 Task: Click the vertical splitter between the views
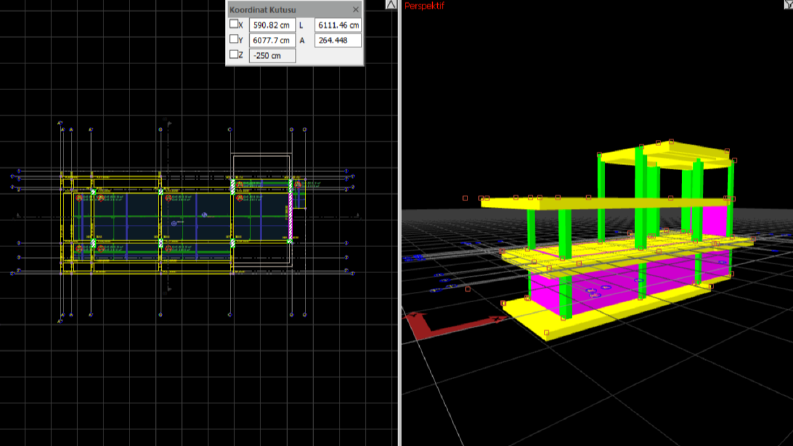400,223
